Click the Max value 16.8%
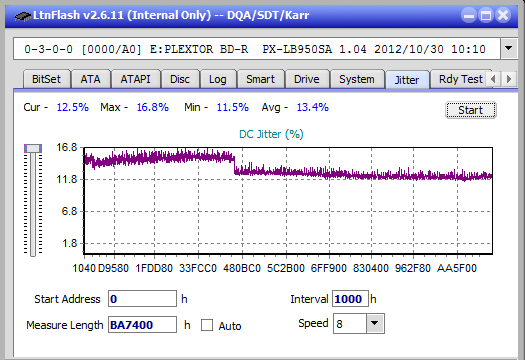Viewport: 525px width, 360px height. coord(153,107)
